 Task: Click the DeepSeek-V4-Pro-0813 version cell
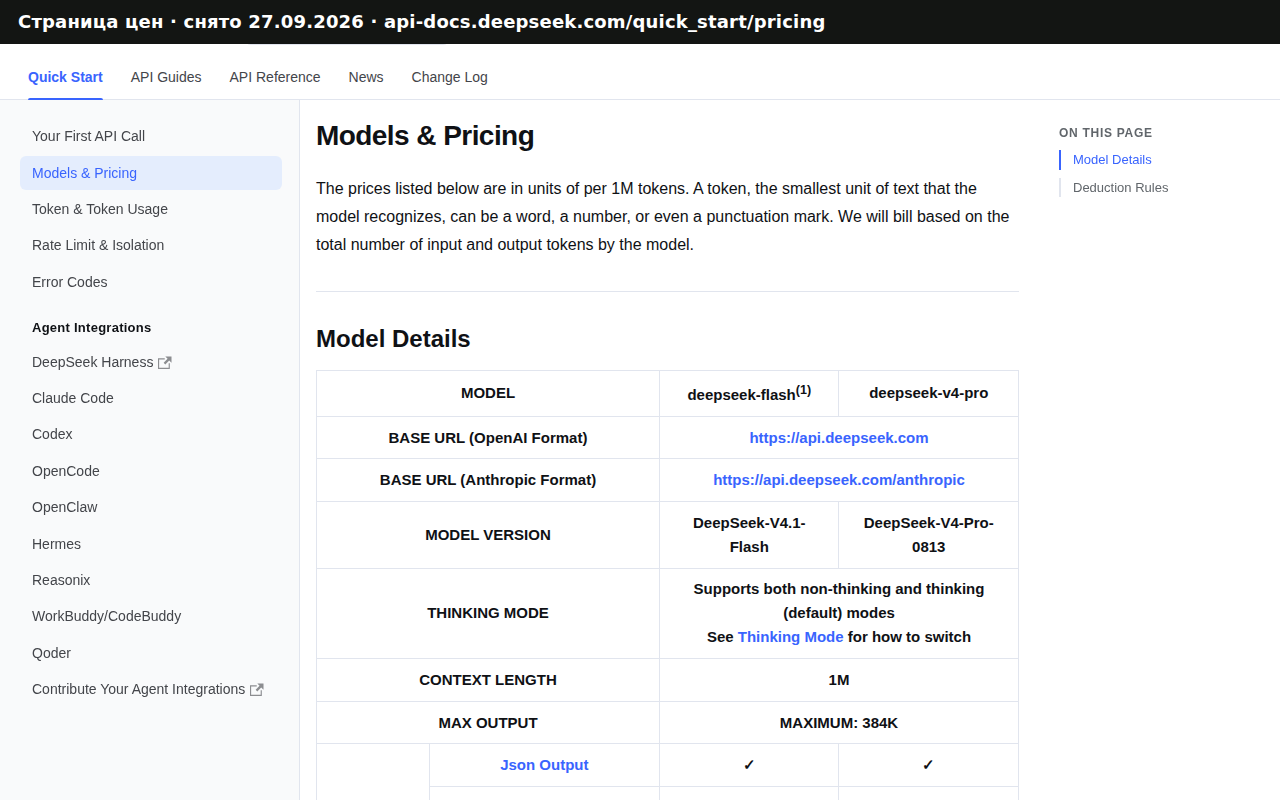[929, 535]
